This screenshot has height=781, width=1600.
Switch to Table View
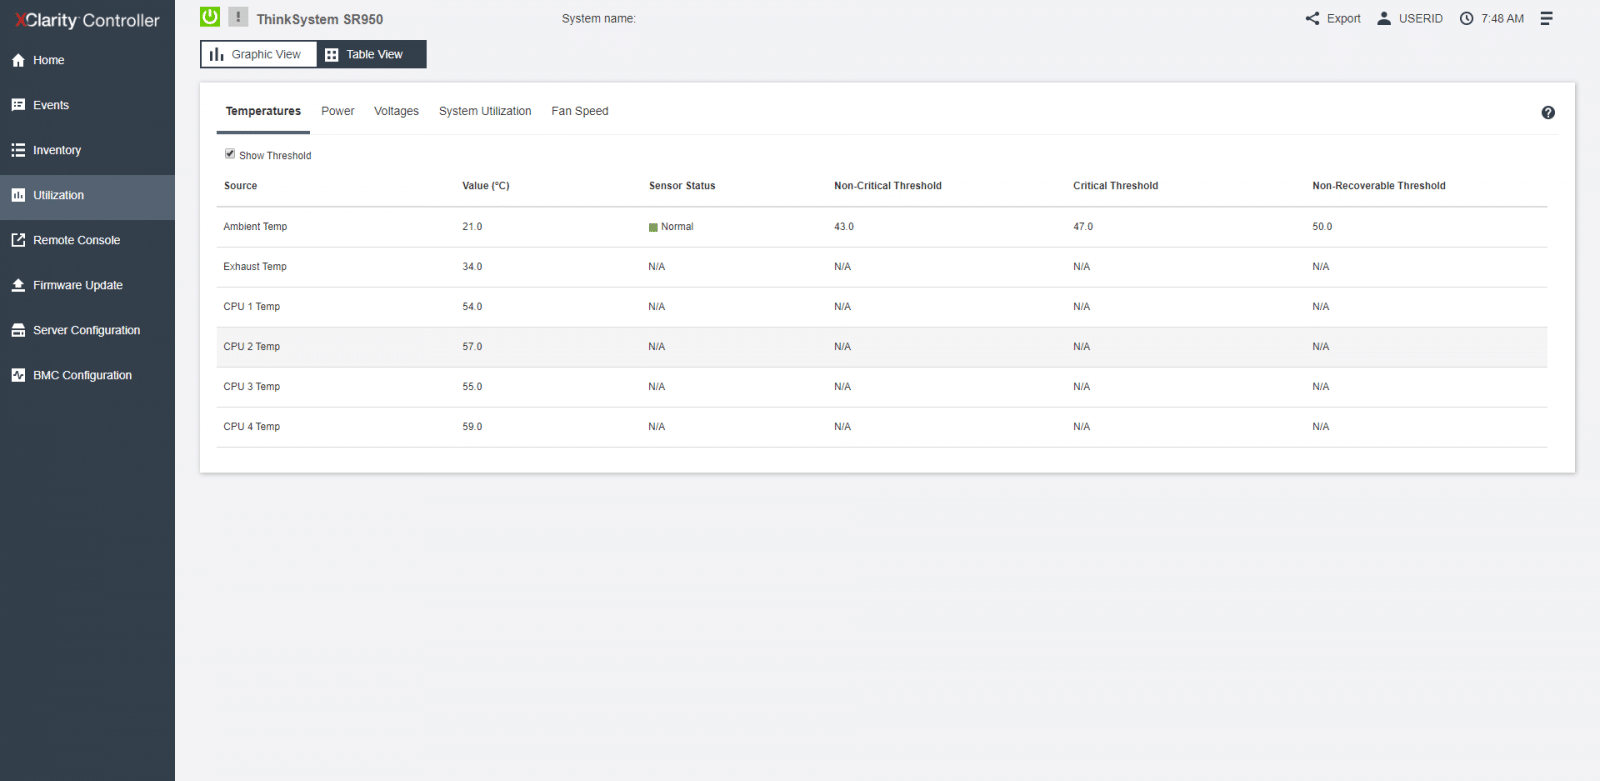(372, 54)
